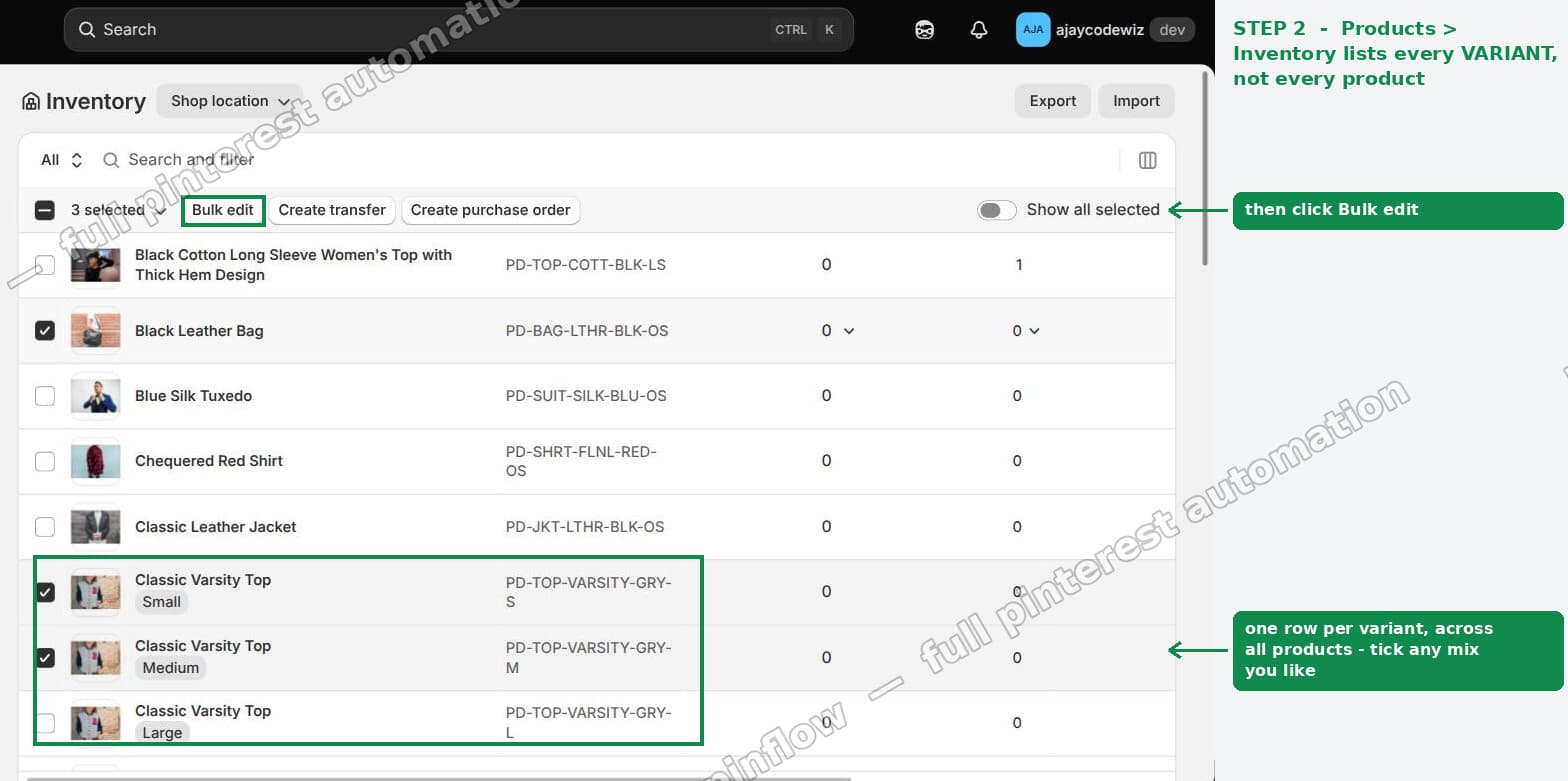Image resolution: width=1568 pixels, height=781 pixels.
Task: Open Classic Varsity Top Small thumbnail
Action: pyautogui.click(x=96, y=592)
